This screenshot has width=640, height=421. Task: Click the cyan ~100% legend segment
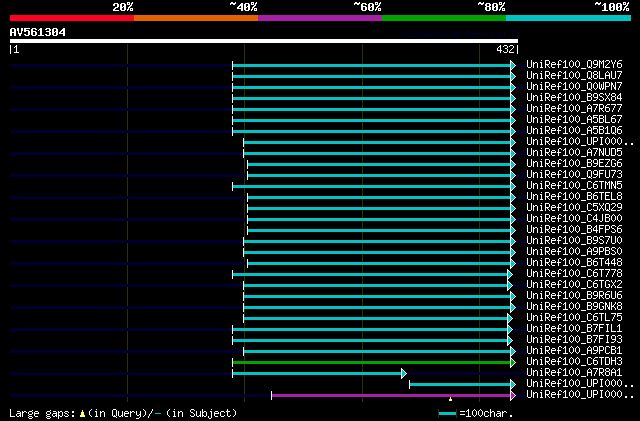(569, 18)
